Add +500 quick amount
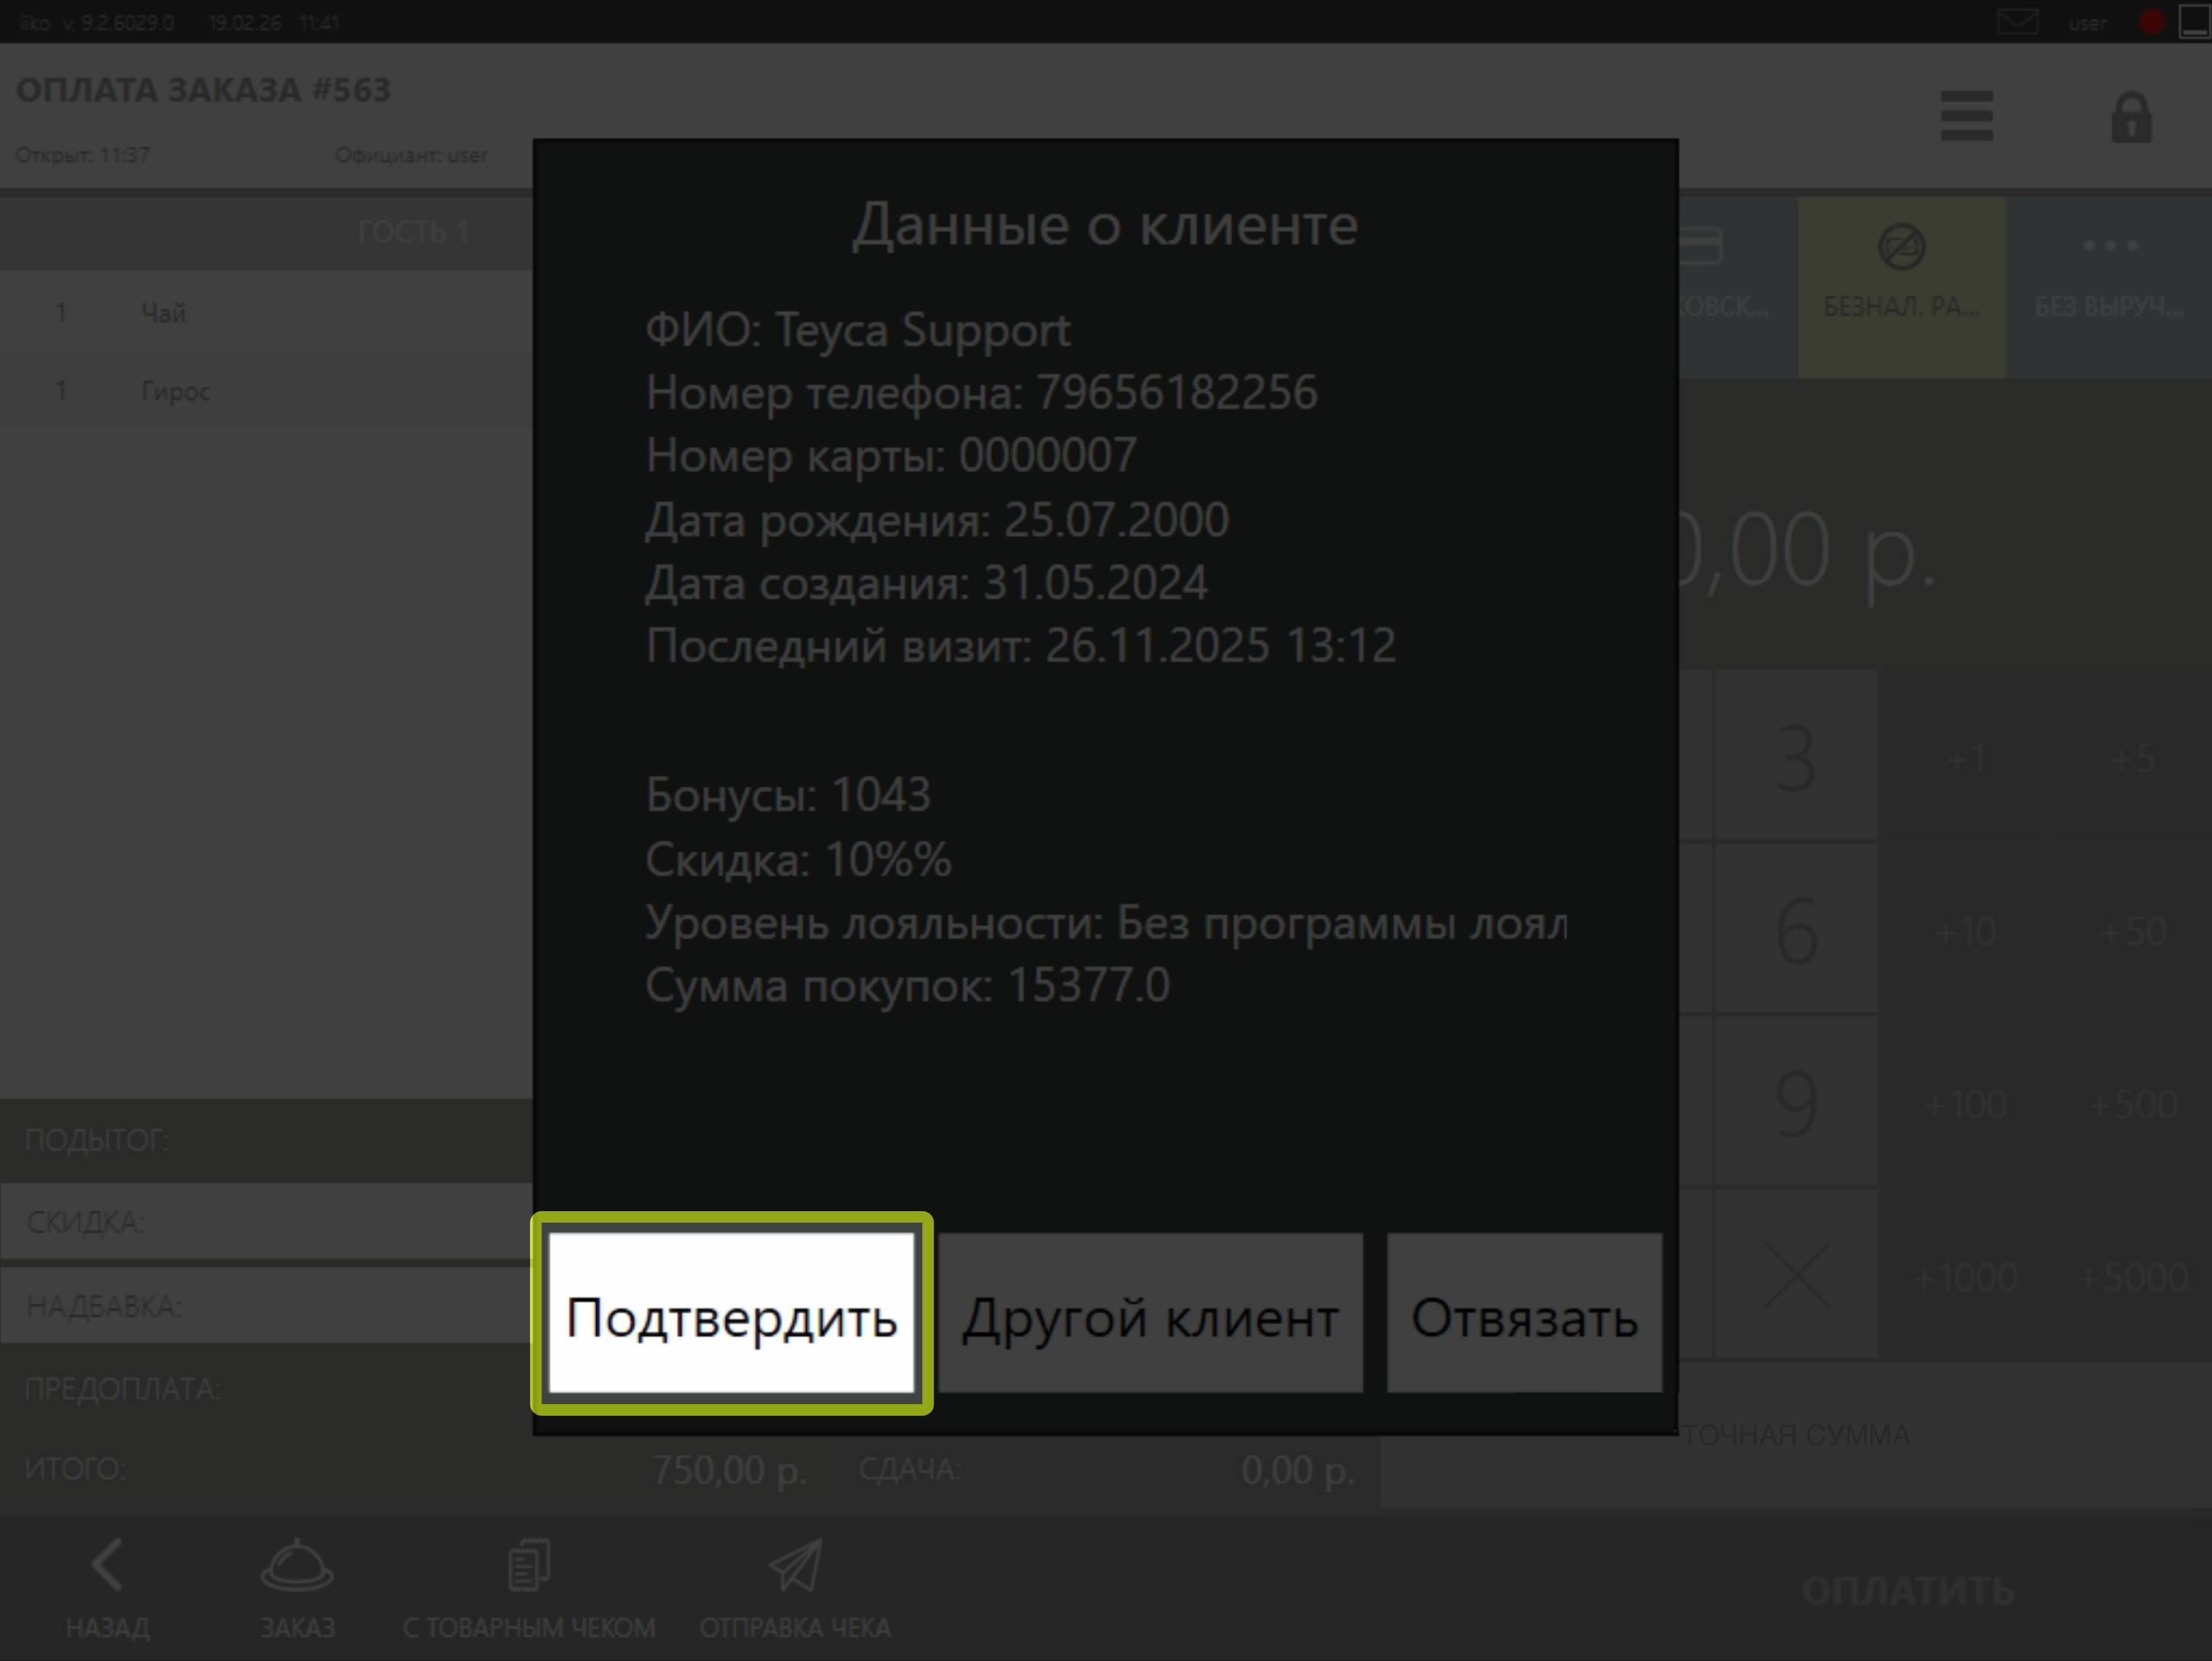Viewport: 2212px width, 1661px height. pyautogui.click(x=2133, y=1104)
